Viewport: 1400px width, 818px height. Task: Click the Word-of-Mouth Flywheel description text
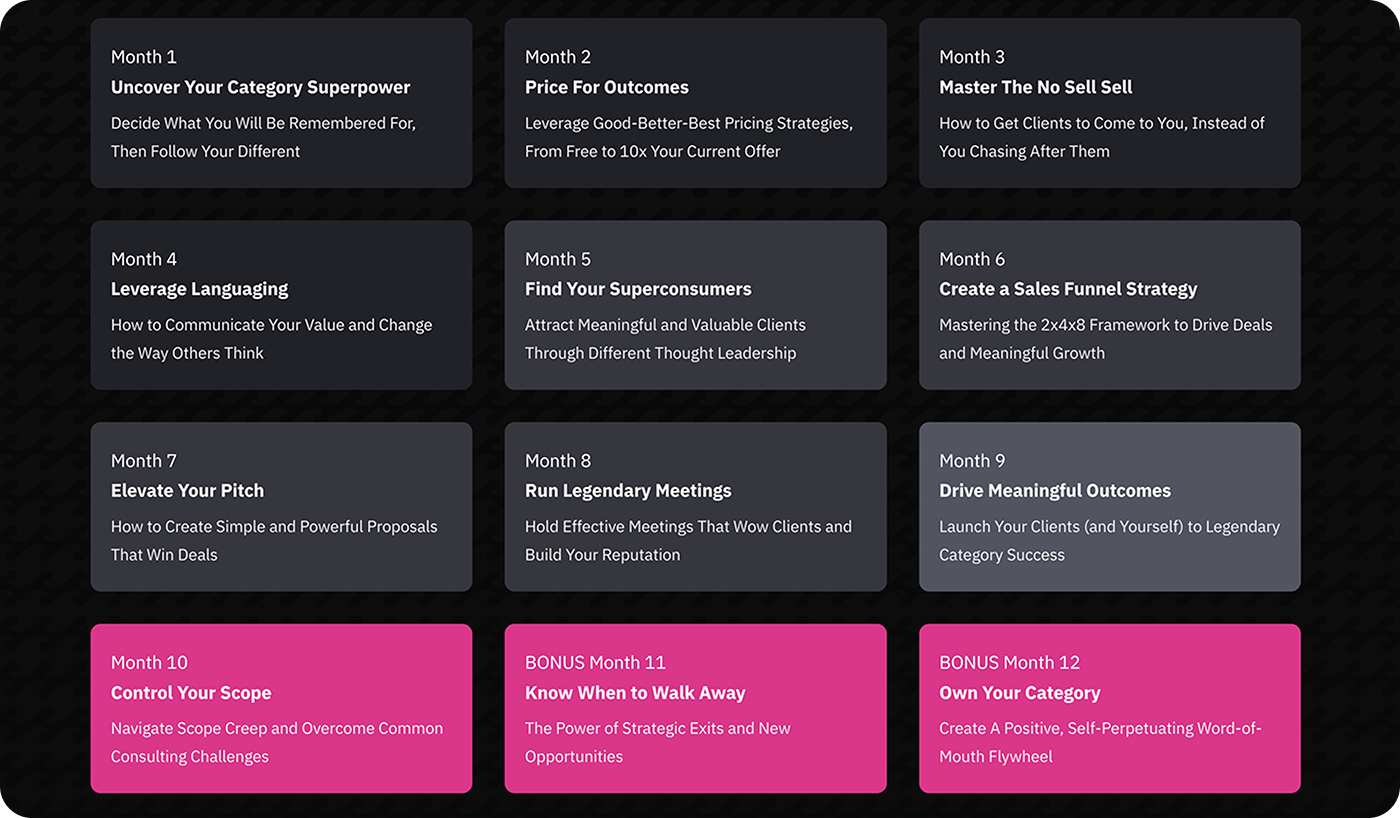pos(1101,743)
